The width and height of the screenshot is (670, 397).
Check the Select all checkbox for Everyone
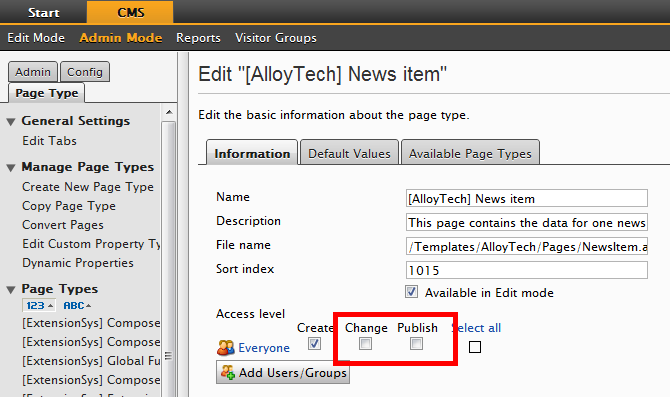pyautogui.click(x=475, y=347)
